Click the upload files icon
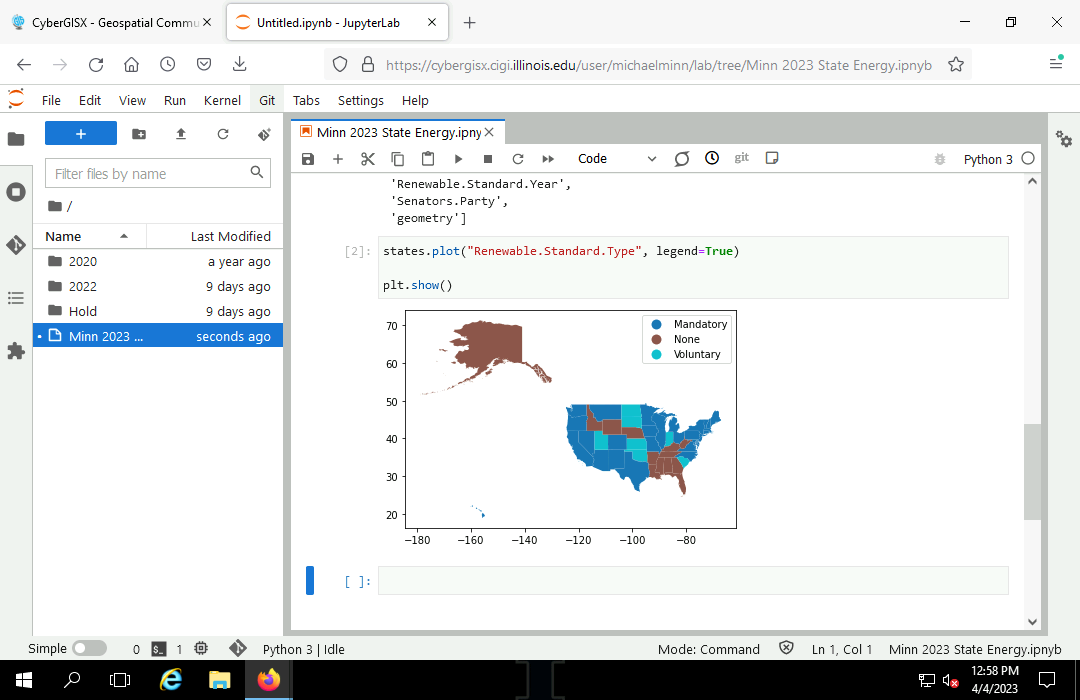The image size is (1080, 700). click(181, 134)
